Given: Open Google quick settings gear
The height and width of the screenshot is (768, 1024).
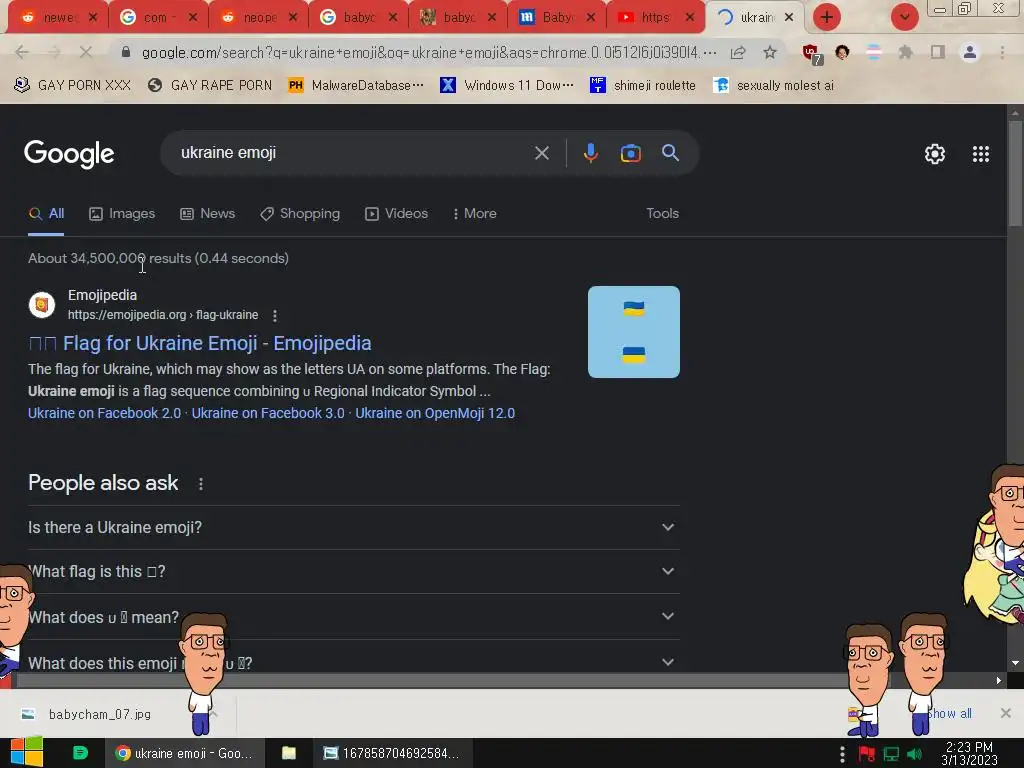Looking at the screenshot, I should coord(935,154).
